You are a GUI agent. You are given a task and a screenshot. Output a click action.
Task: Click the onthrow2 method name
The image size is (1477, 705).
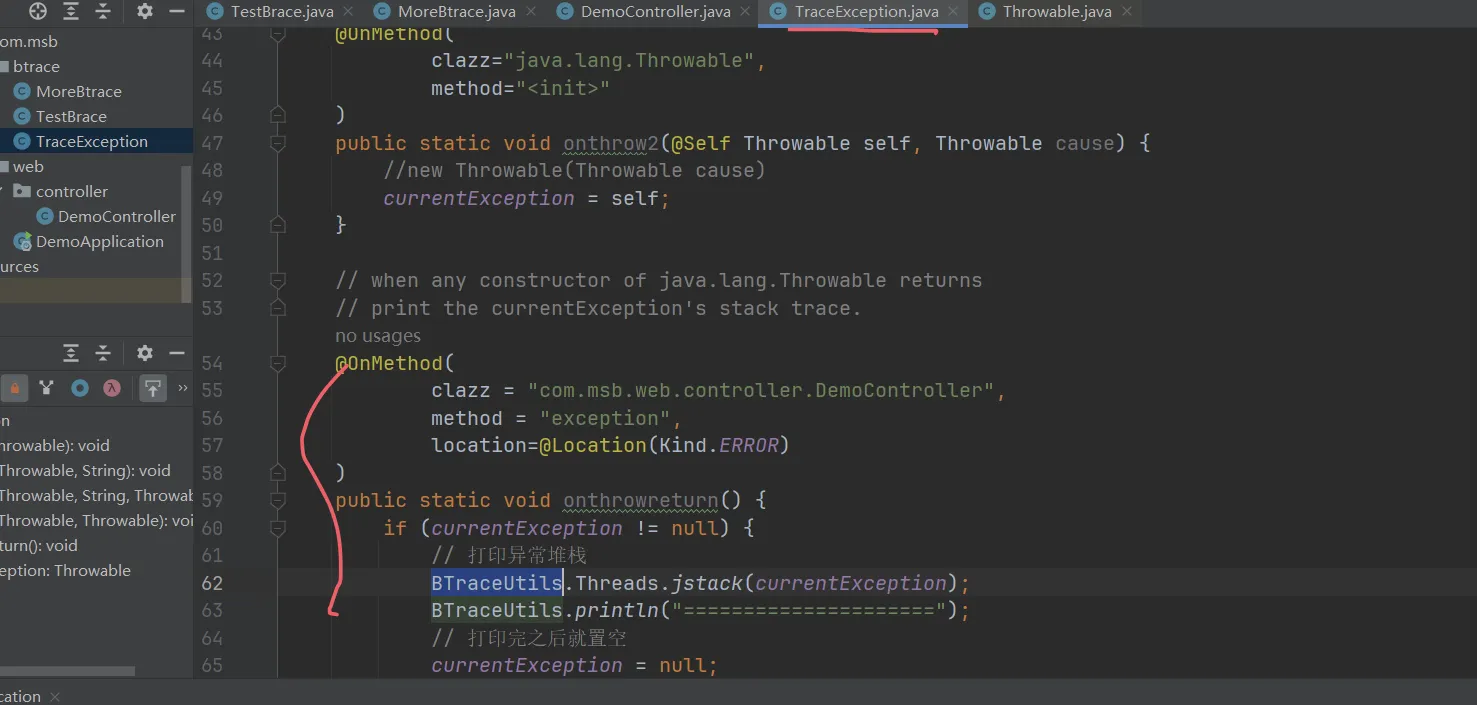click(x=611, y=143)
